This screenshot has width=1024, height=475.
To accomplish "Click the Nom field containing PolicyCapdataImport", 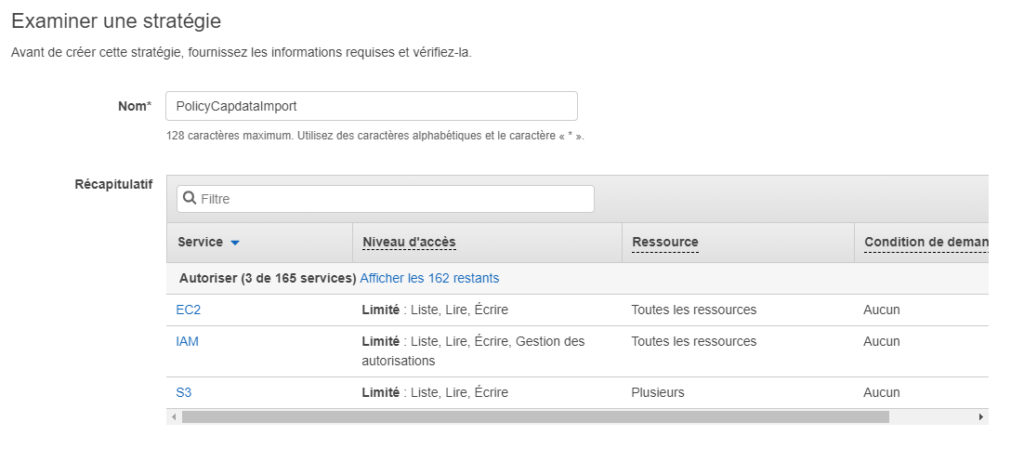I will [x=371, y=106].
